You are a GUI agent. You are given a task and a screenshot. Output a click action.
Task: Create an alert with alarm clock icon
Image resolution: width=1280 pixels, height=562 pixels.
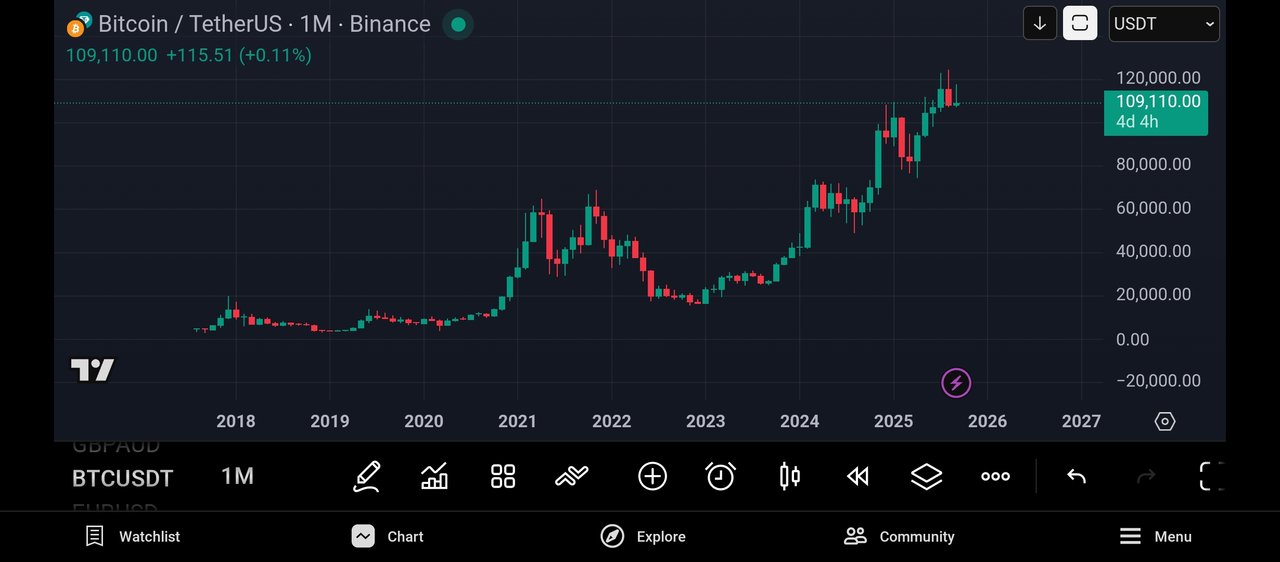[721, 477]
